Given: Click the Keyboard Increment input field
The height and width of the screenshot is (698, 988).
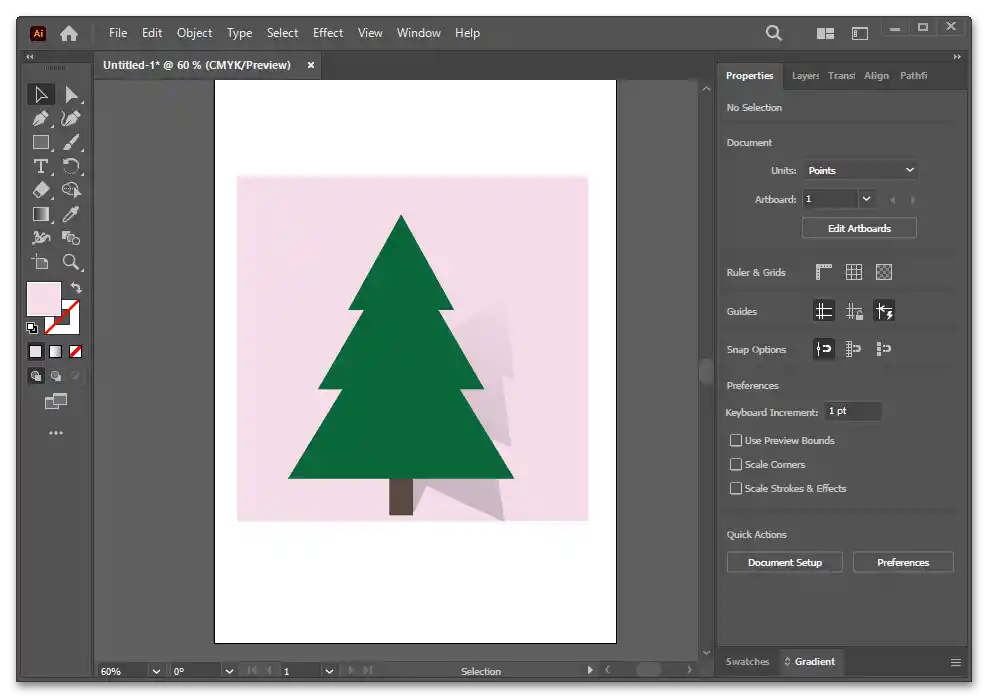Looking at the screenshot, I should tap(852, 411).
